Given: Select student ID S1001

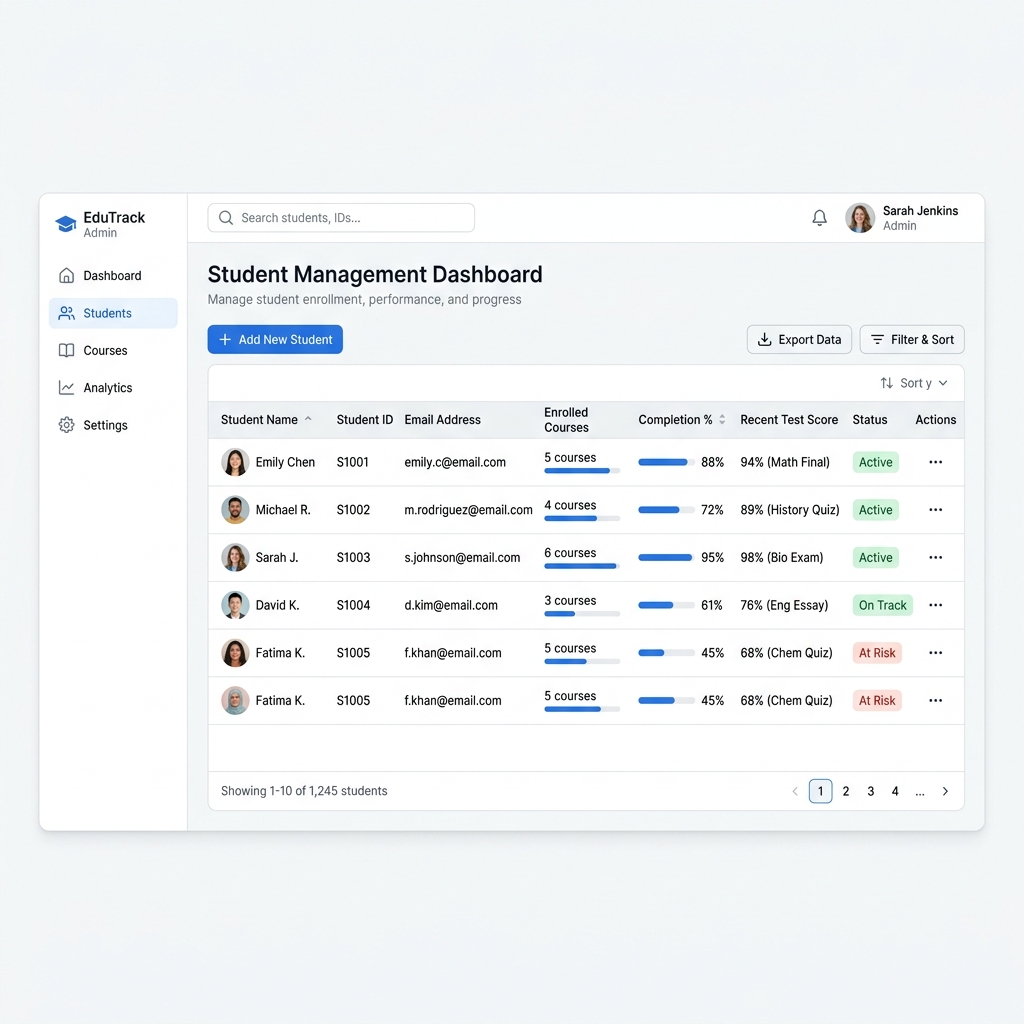Looking at the screenshot, I should click(x=353, y=462).
